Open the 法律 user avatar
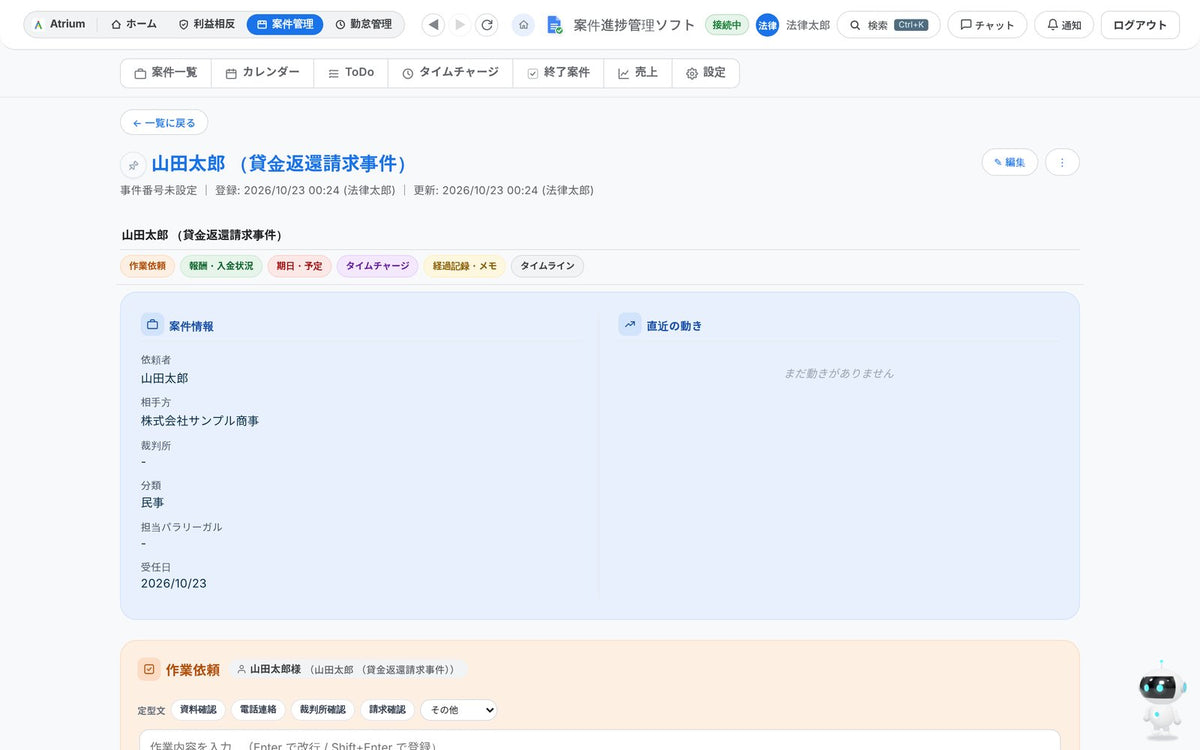The image size is (1200, 750). point(767,25)
